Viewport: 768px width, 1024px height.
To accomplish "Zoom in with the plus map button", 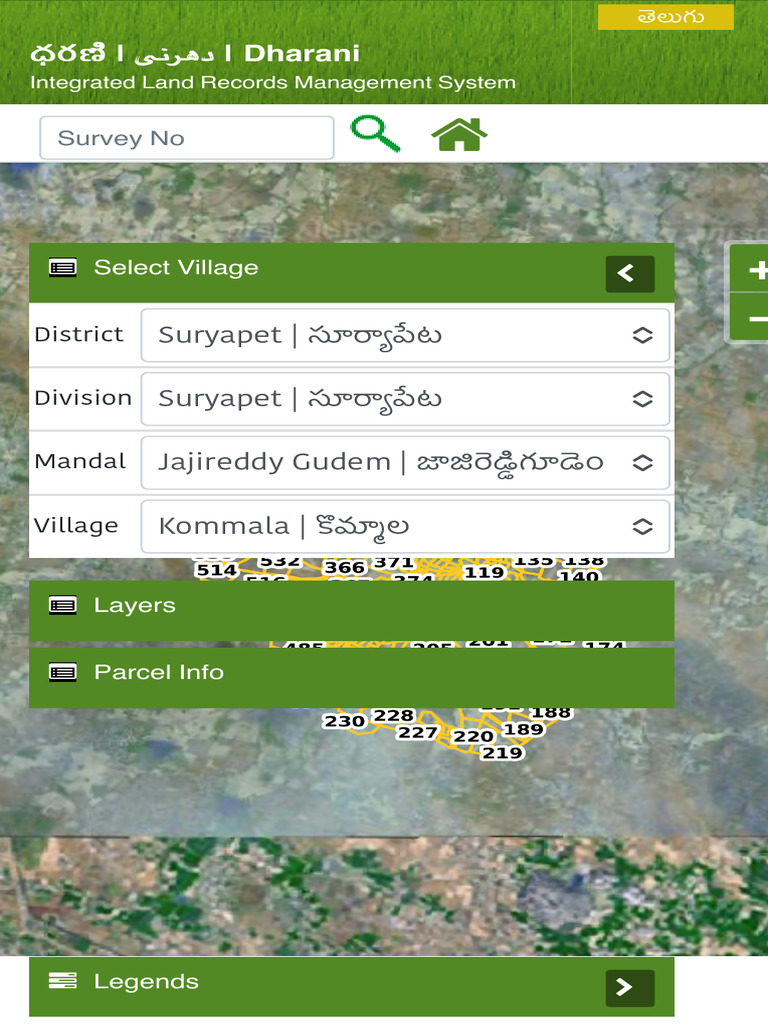I will pos(754,269).
